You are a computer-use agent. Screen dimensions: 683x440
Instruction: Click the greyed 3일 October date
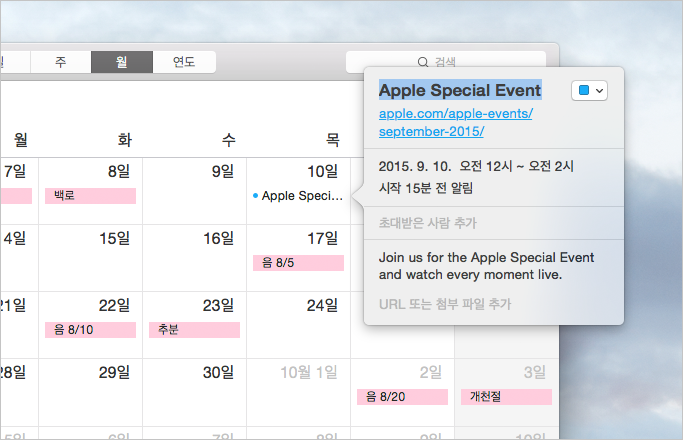click(535, 372)
